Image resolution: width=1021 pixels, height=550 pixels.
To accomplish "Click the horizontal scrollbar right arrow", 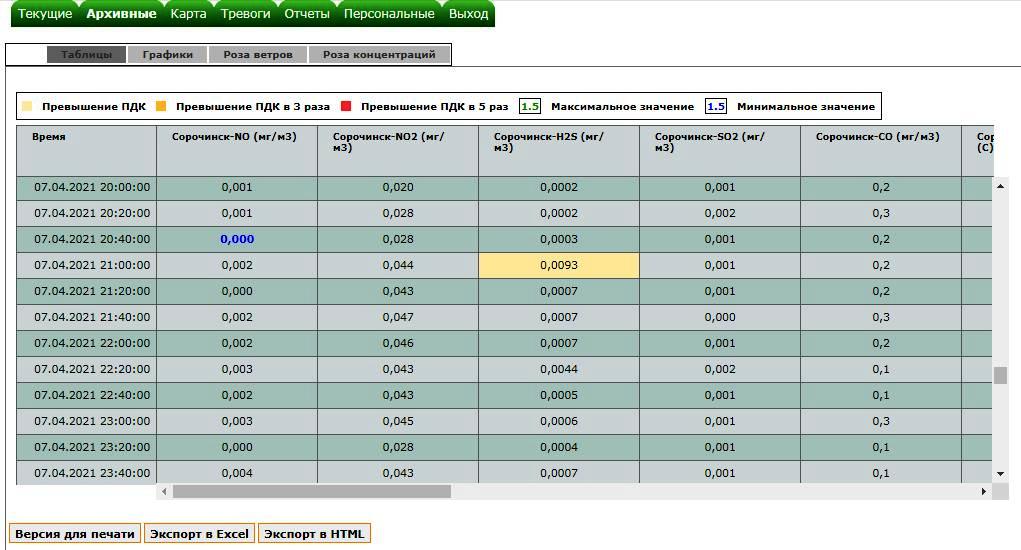I will (x=984, y=492).
